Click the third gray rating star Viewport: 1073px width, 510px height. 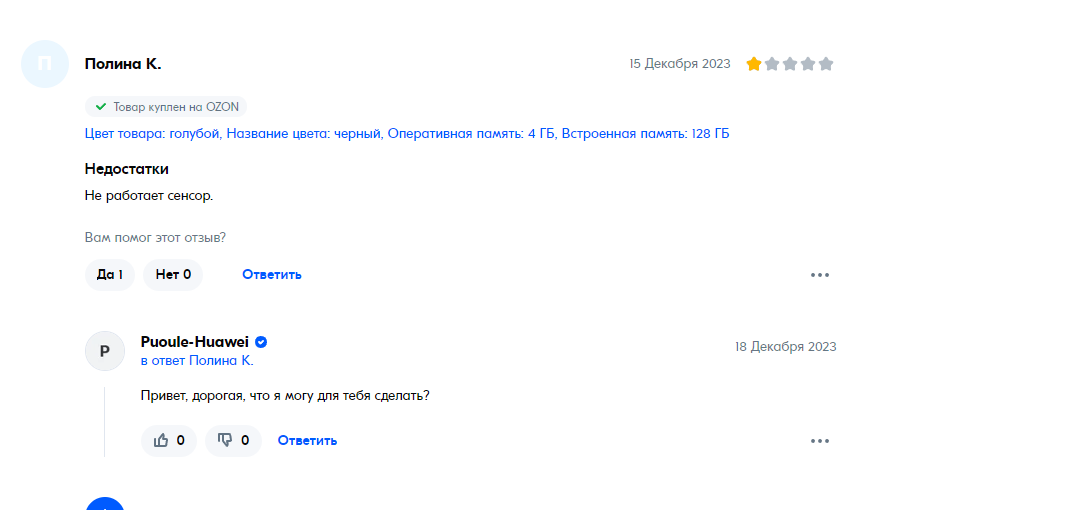coord(790,64)
